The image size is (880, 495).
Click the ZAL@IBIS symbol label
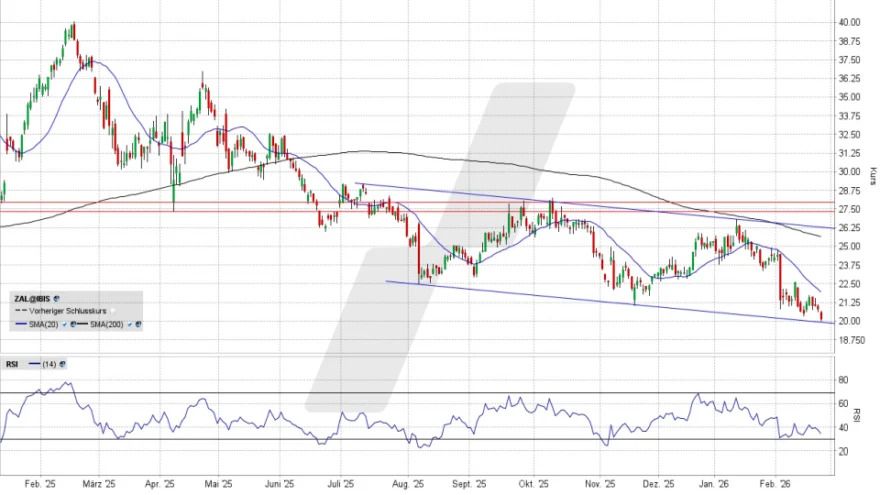[x=32, y=298]
